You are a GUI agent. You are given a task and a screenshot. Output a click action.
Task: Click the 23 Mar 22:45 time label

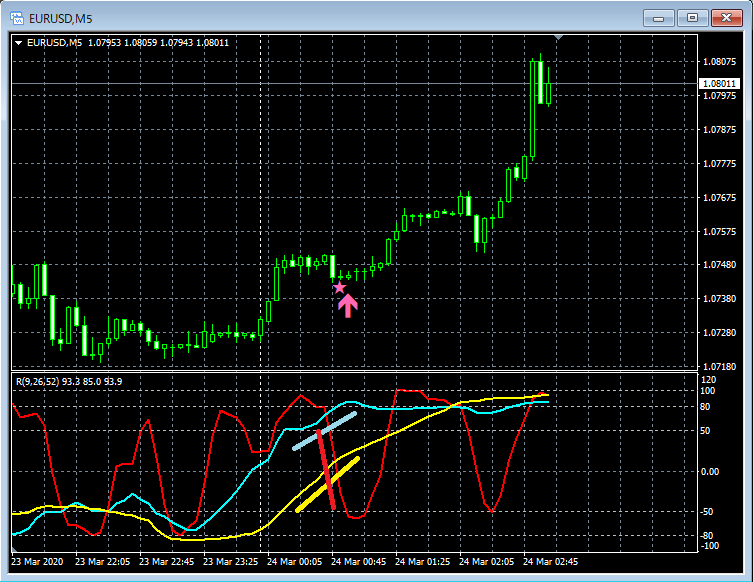[x=166, y=561]
